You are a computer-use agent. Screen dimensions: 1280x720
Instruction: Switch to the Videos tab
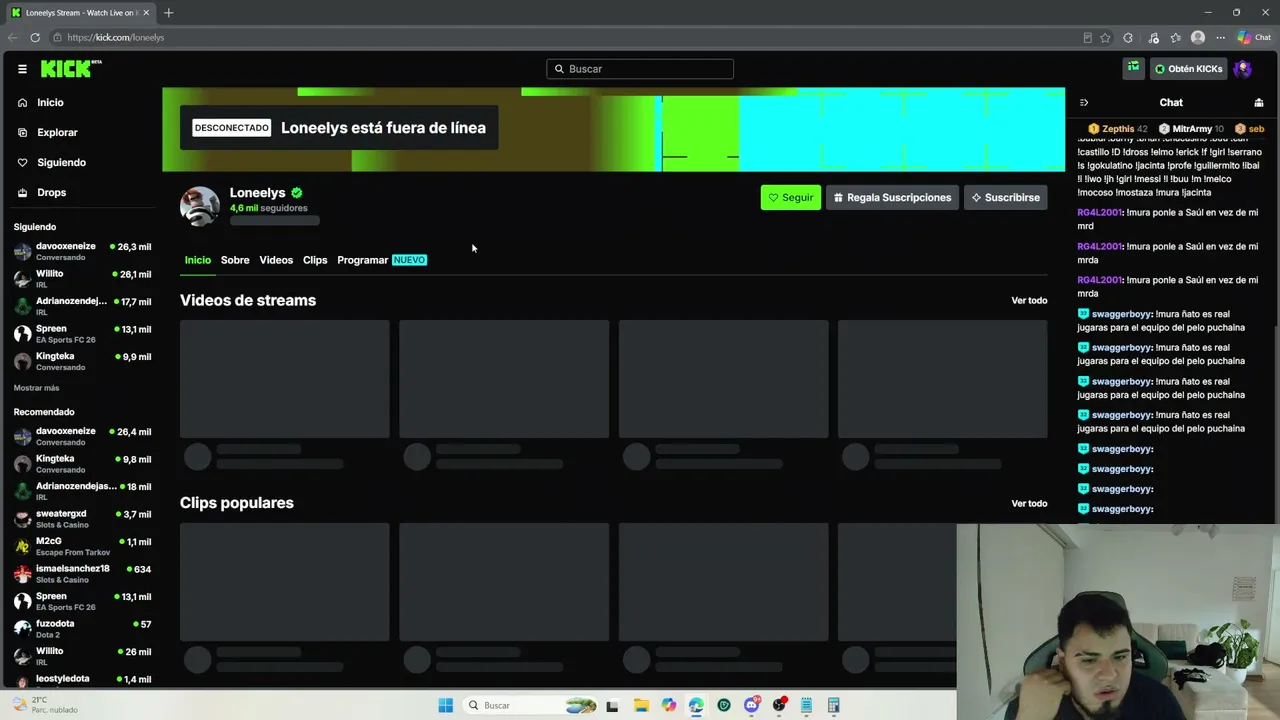coord(276,260)
